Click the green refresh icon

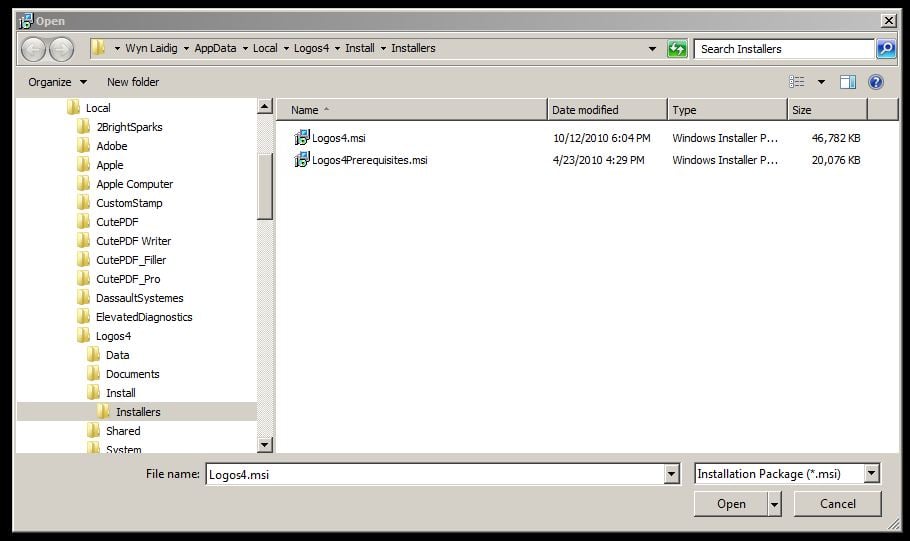pyautogui.click(x=677, y=49)
